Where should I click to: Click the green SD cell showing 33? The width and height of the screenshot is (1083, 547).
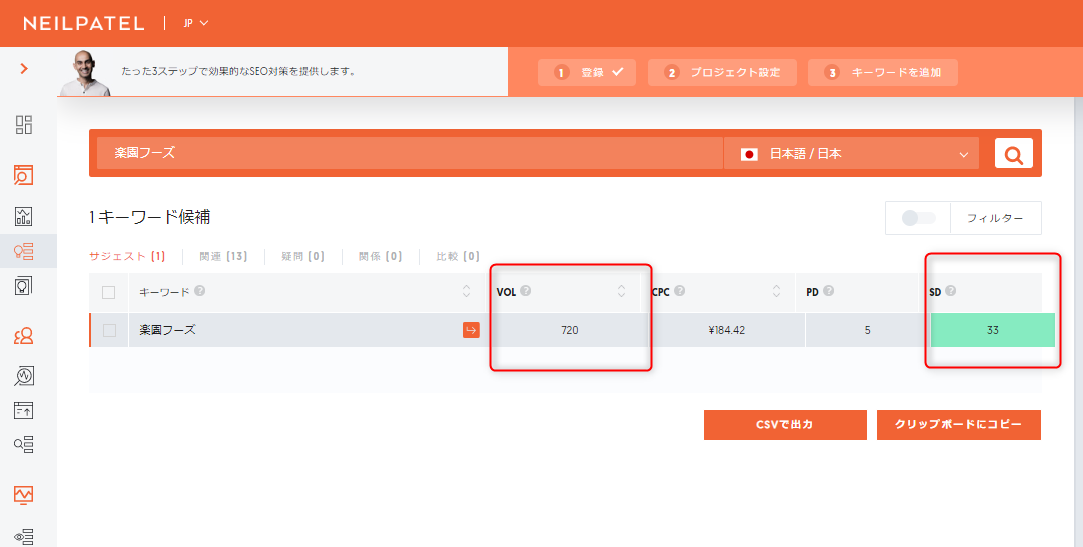[993, 330]
